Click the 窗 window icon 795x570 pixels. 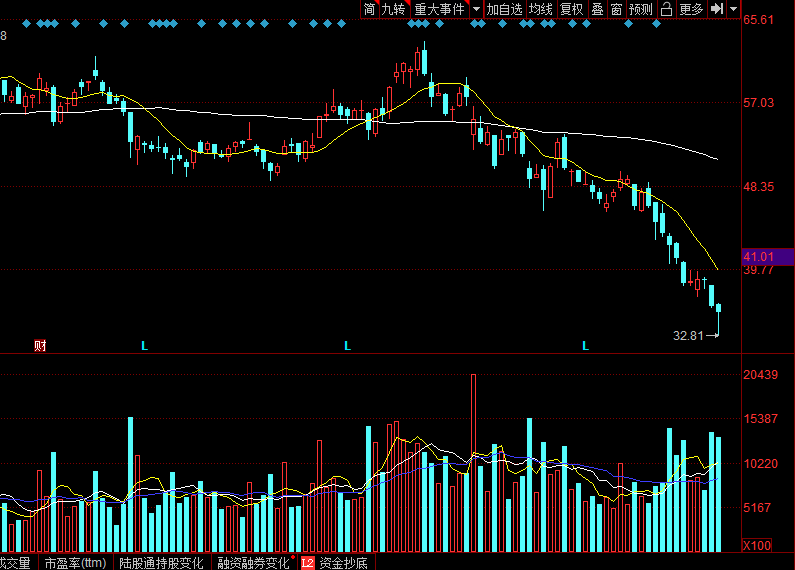(616, 9)
